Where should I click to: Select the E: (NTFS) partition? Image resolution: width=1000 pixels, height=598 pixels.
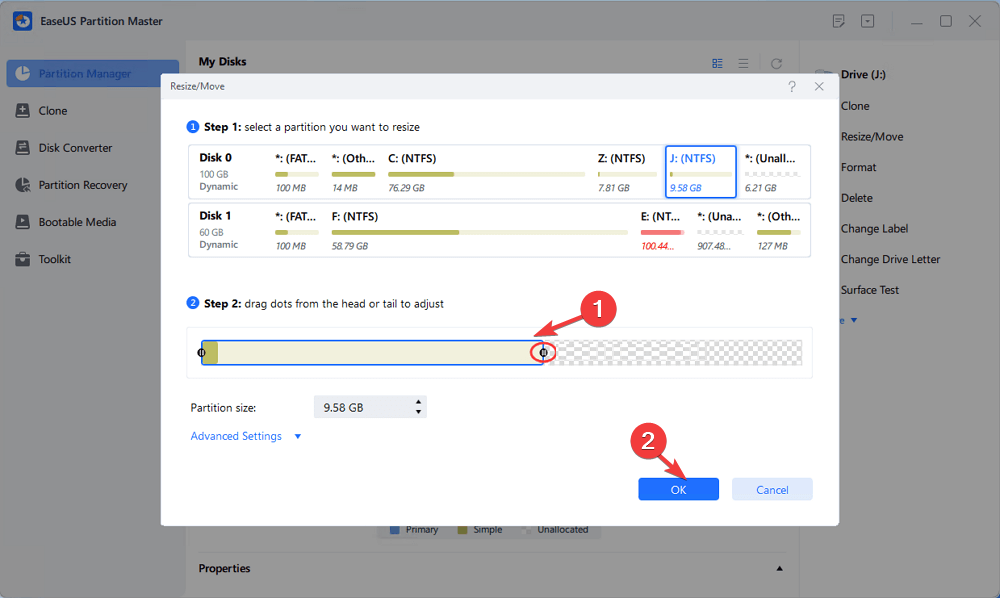point(662,230)
